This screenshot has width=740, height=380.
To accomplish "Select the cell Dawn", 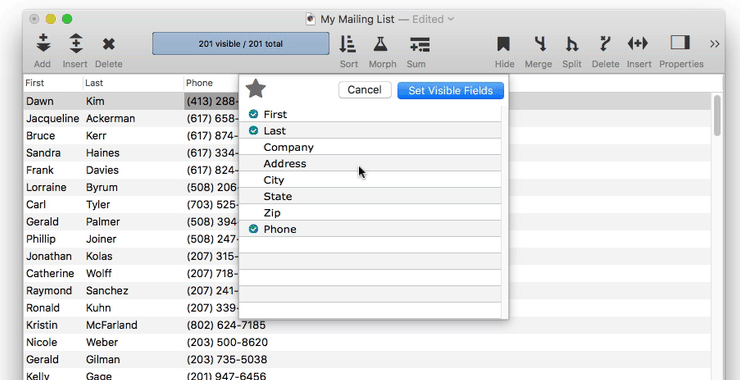I will click(40, 101).
